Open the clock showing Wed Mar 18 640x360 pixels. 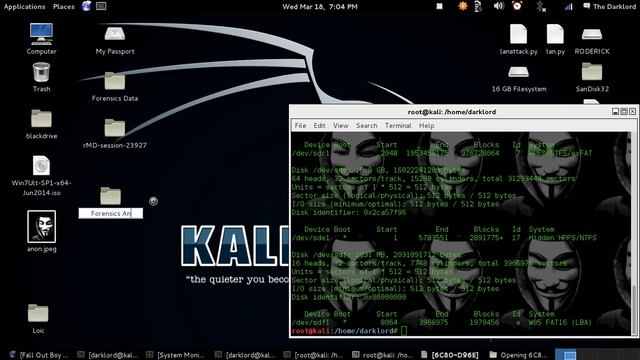(x=320, y=7)
